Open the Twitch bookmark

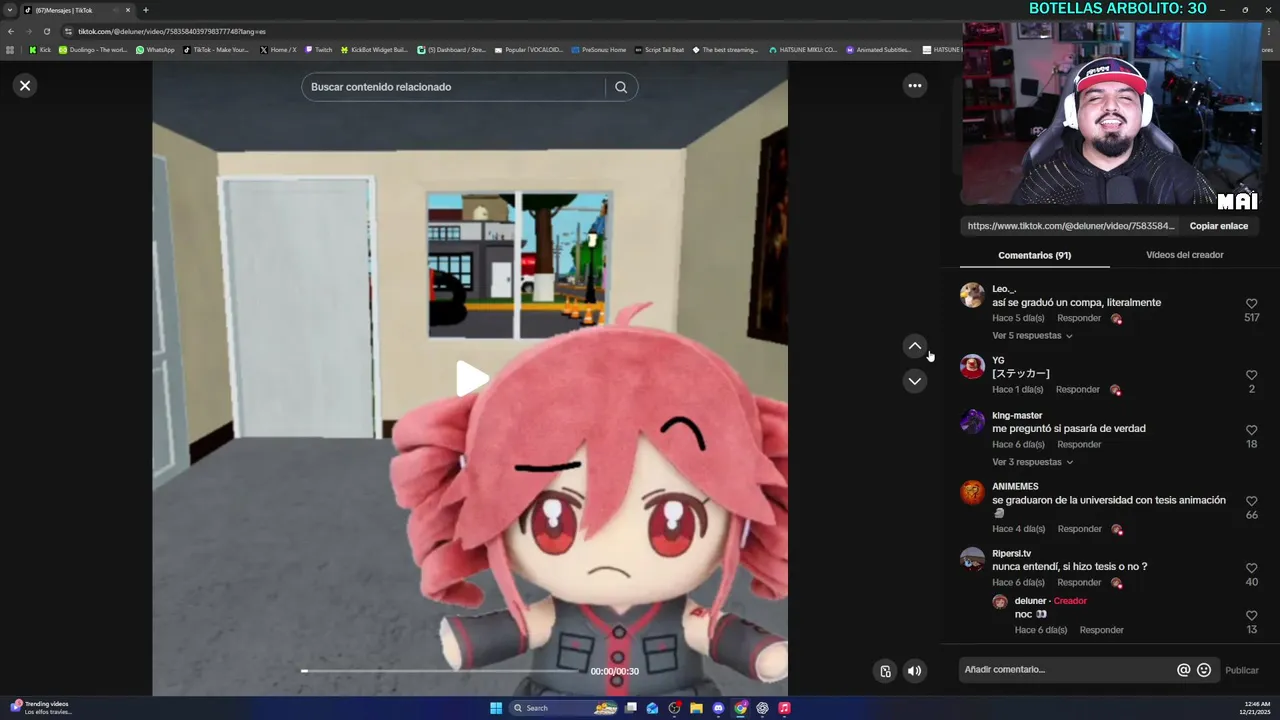point(319,49)
